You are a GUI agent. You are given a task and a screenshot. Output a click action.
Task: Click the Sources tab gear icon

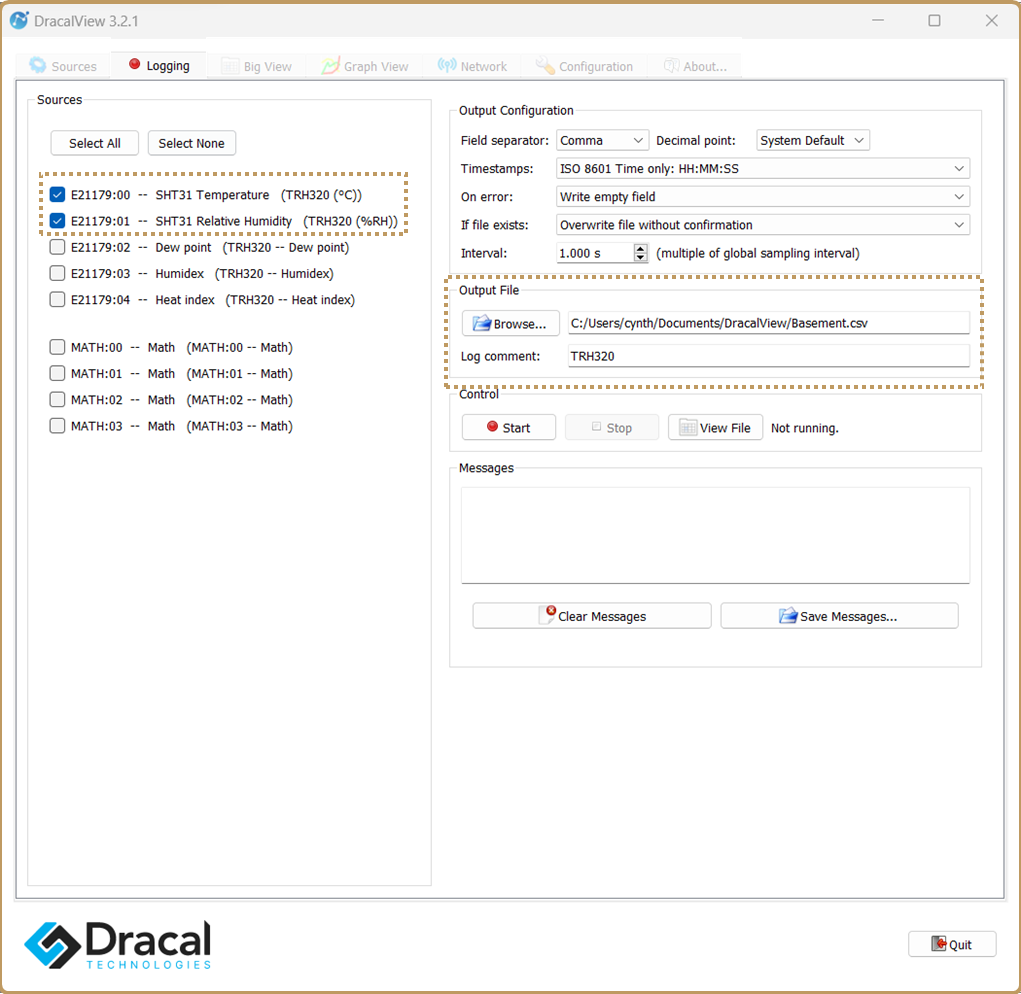pyautogui.click(x=38, y=65)
